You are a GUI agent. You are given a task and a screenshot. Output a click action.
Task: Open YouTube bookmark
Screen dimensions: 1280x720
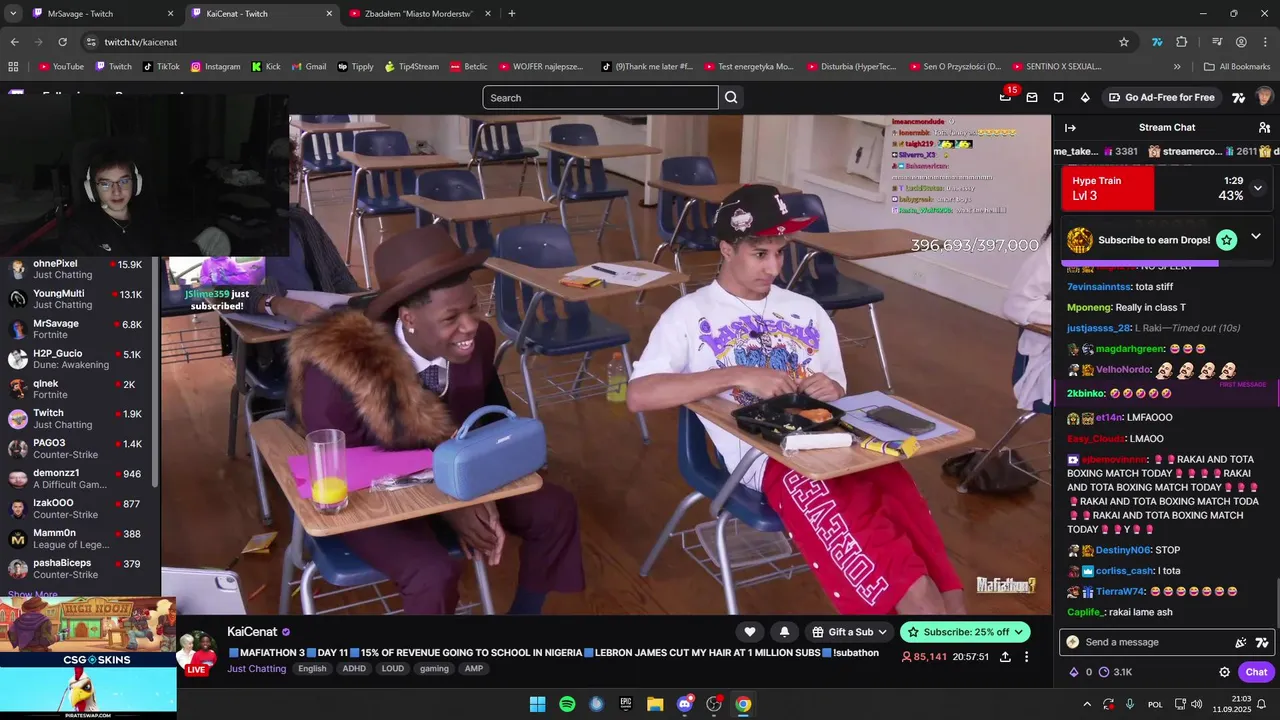point(61,67)
